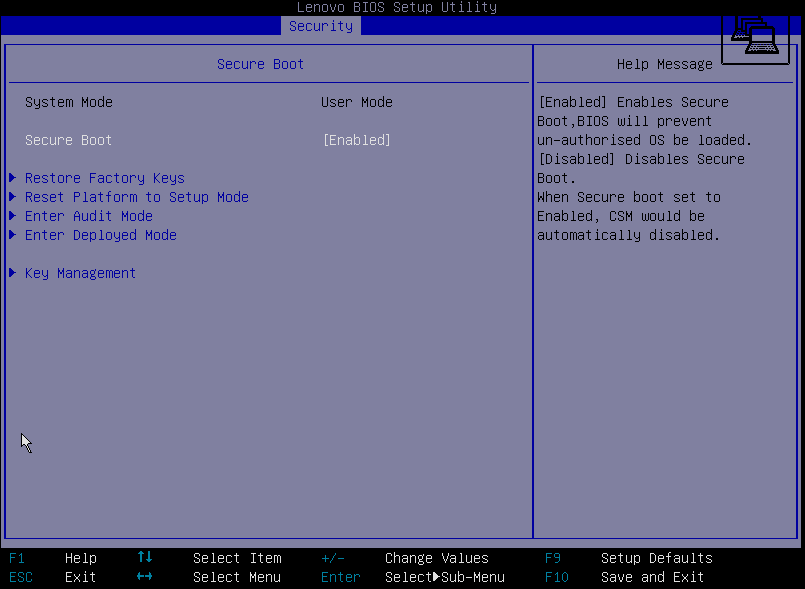Click the Enter key hint in the footer
This screenshot has height=589, width=805.
click(x=340, y=577)
